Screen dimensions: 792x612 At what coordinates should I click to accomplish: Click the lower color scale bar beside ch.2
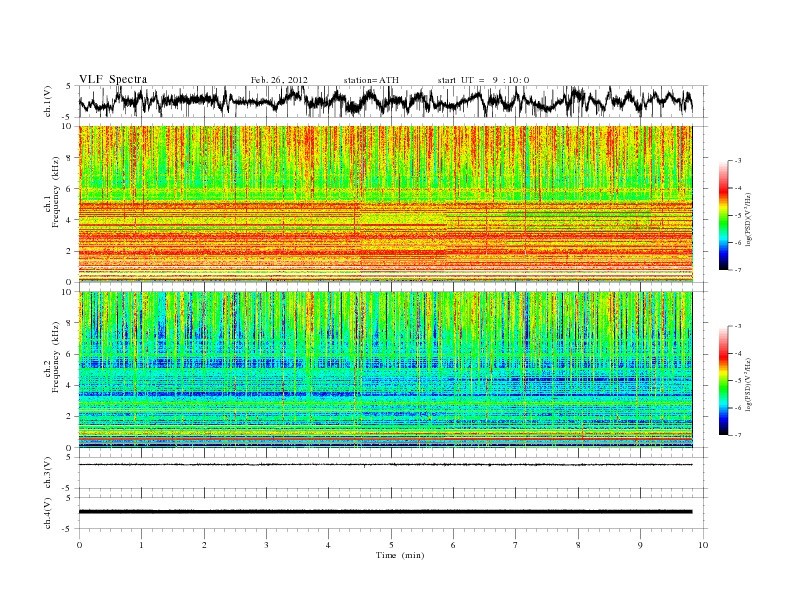coord(724,381)
